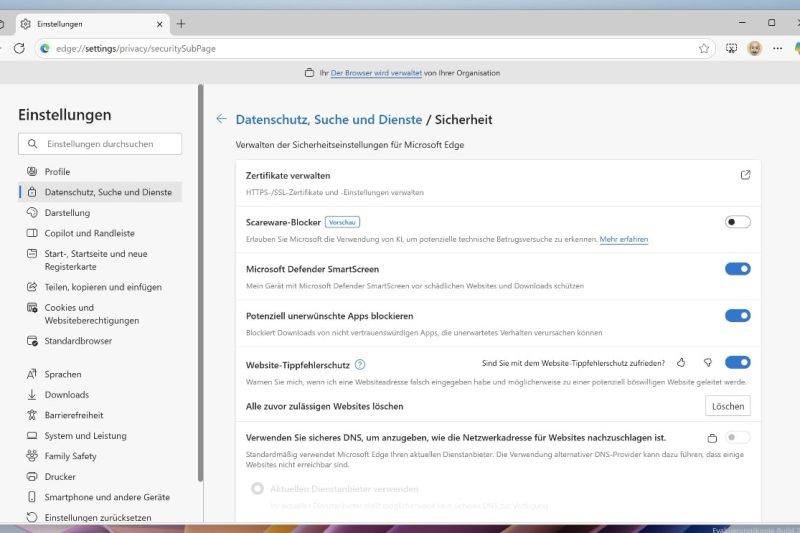The height and width of the screenshot is (533, 800).
Task: Click the Microsoft Defender SmartScreen label
Action: pyautogui.click(x=312, y=269)
